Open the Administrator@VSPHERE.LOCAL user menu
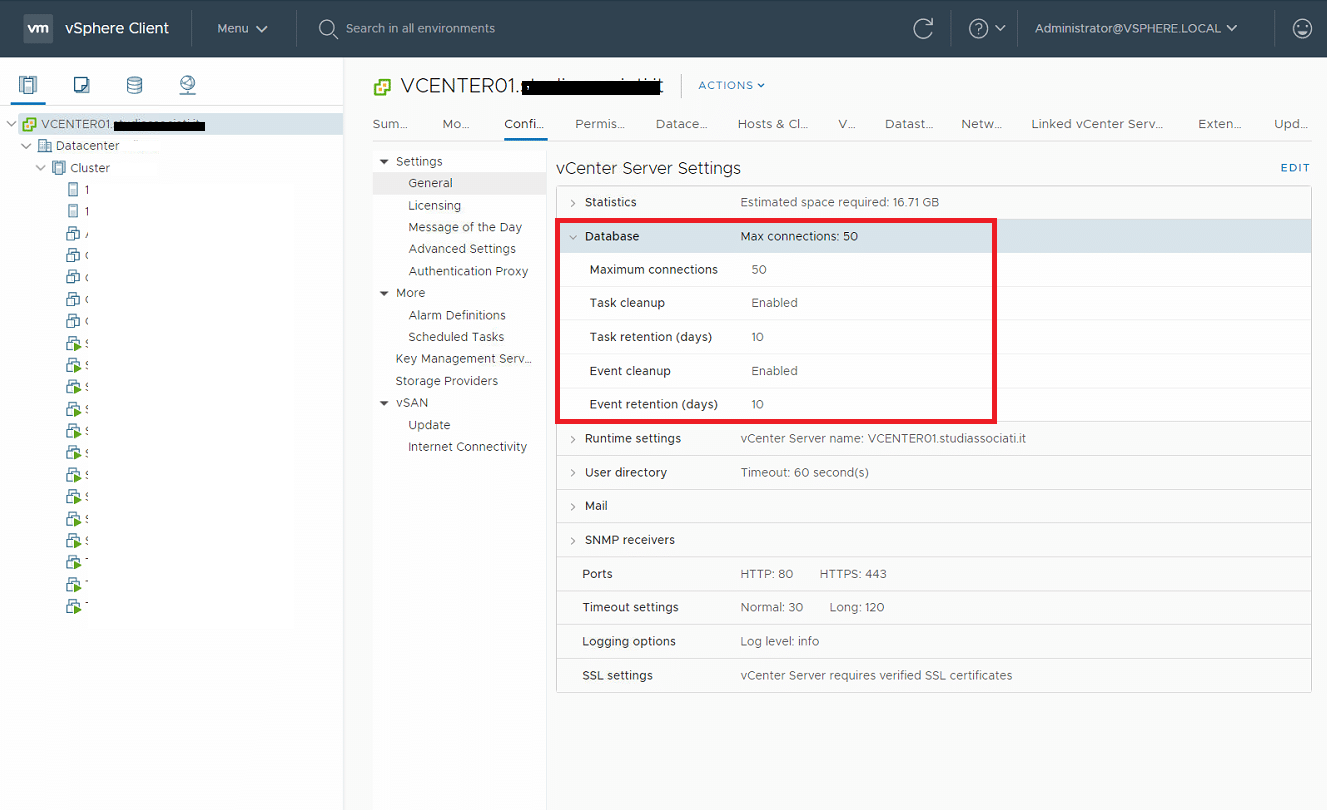 tap(1135, 29)
